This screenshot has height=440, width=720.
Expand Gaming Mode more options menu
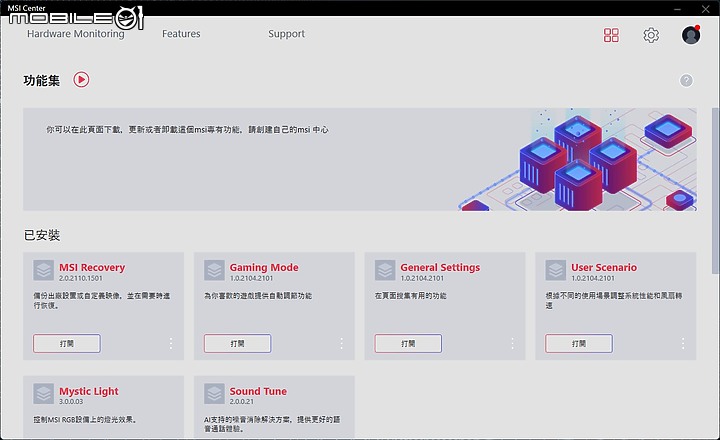(x=342, y=343)
